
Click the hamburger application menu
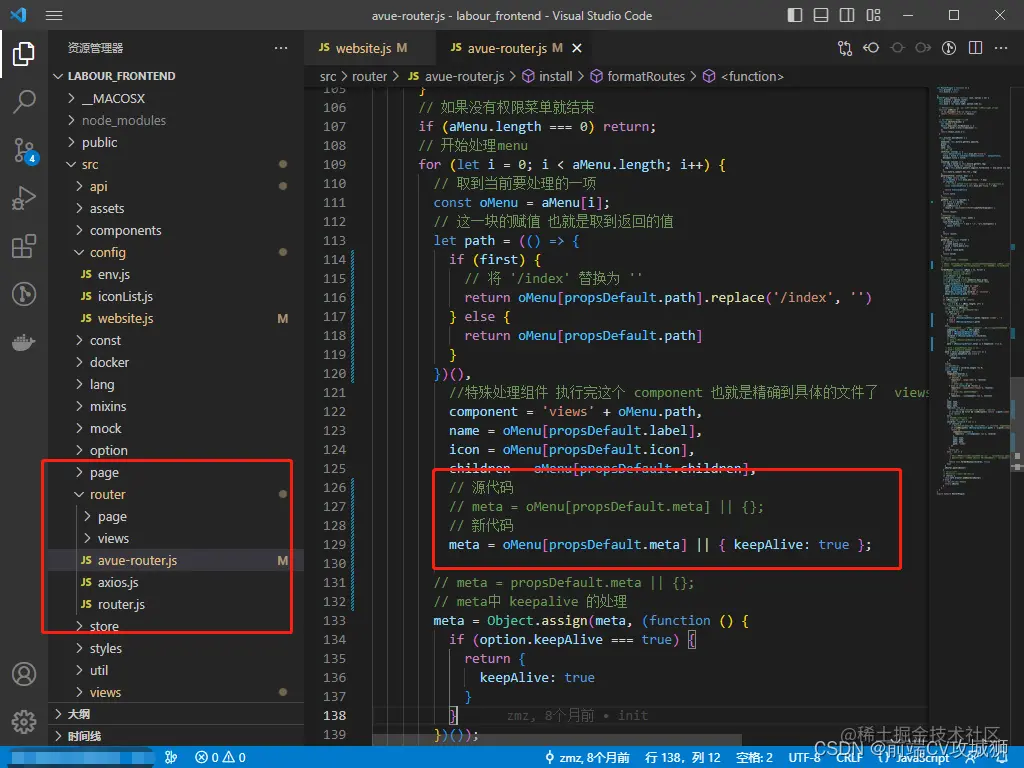pos(54,15)
